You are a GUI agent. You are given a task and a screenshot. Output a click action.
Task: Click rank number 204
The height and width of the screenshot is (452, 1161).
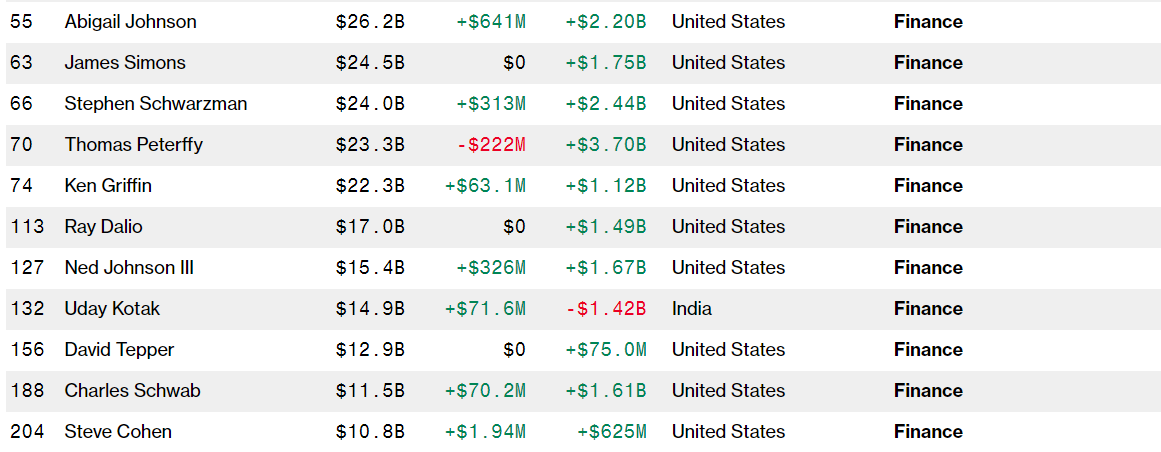tap(27, 431)
